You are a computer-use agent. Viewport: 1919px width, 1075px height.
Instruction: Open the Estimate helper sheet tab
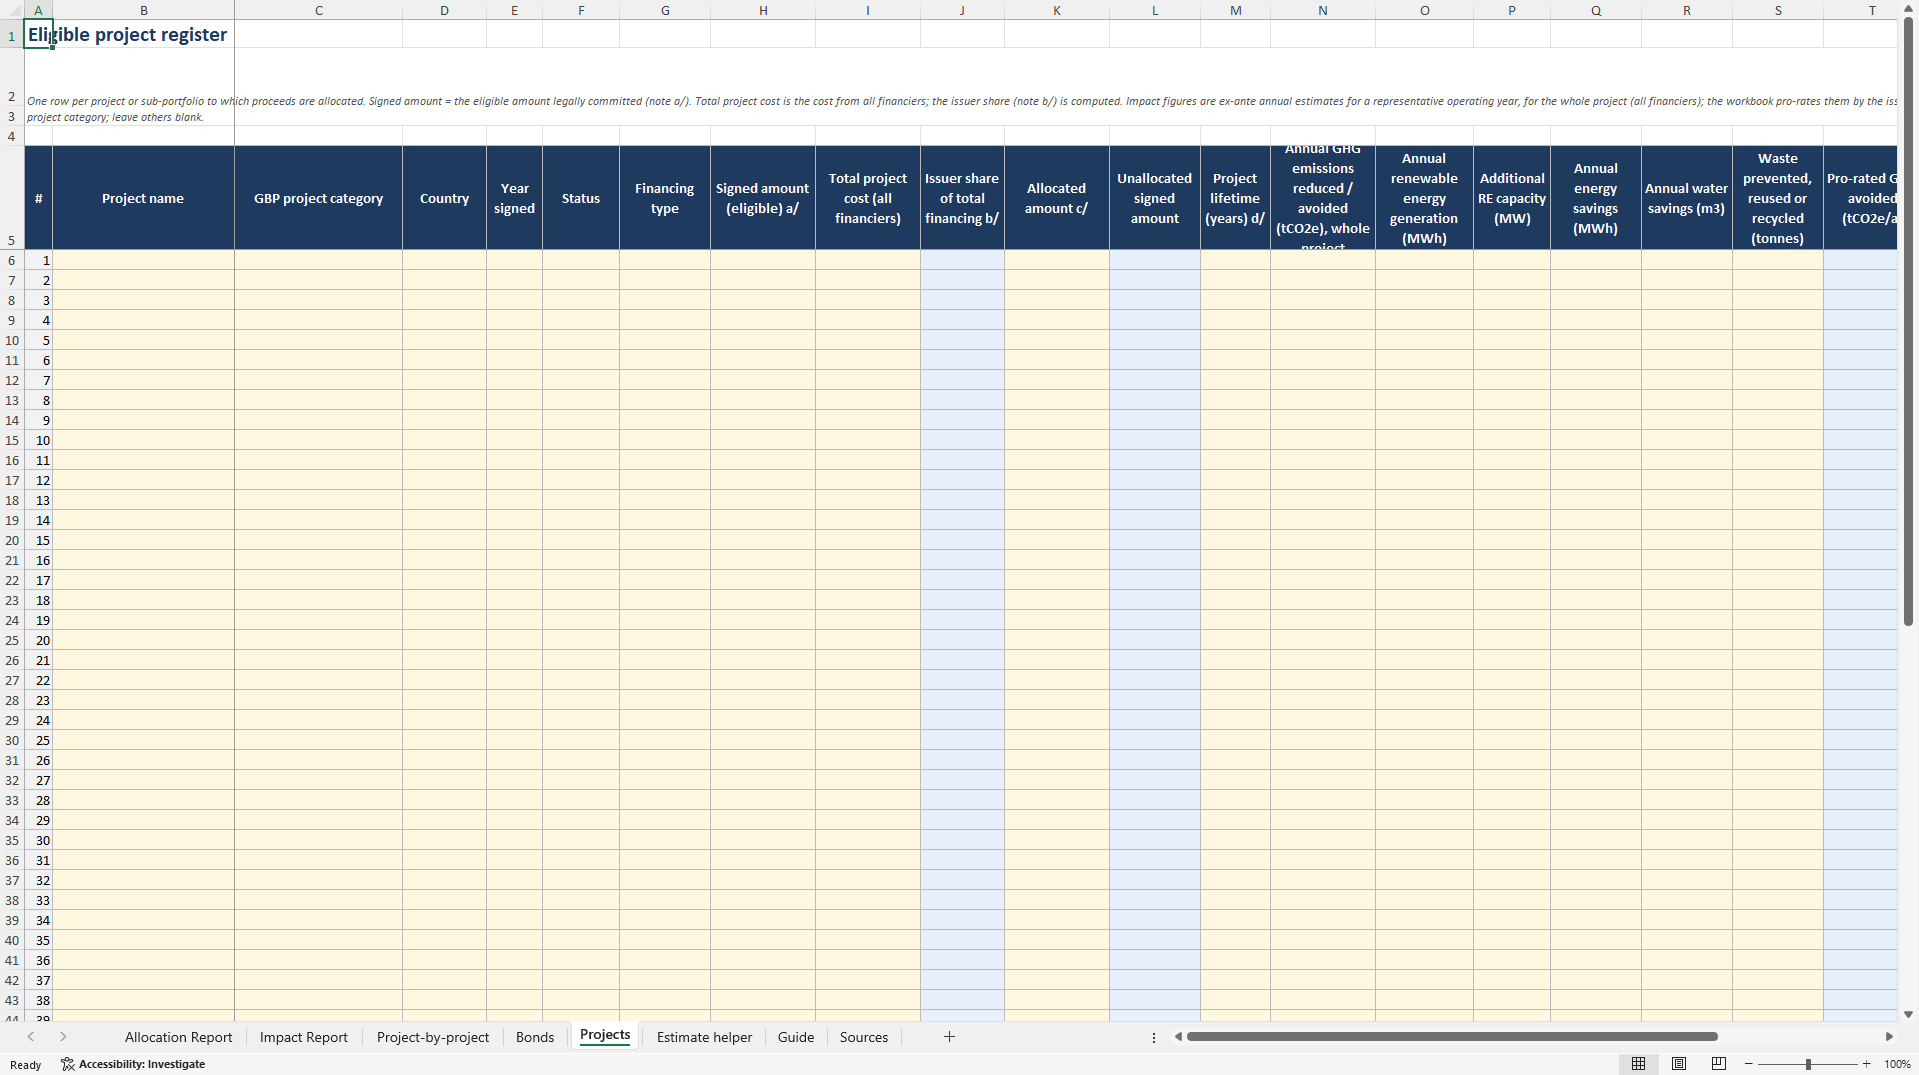coord(704,1037)
